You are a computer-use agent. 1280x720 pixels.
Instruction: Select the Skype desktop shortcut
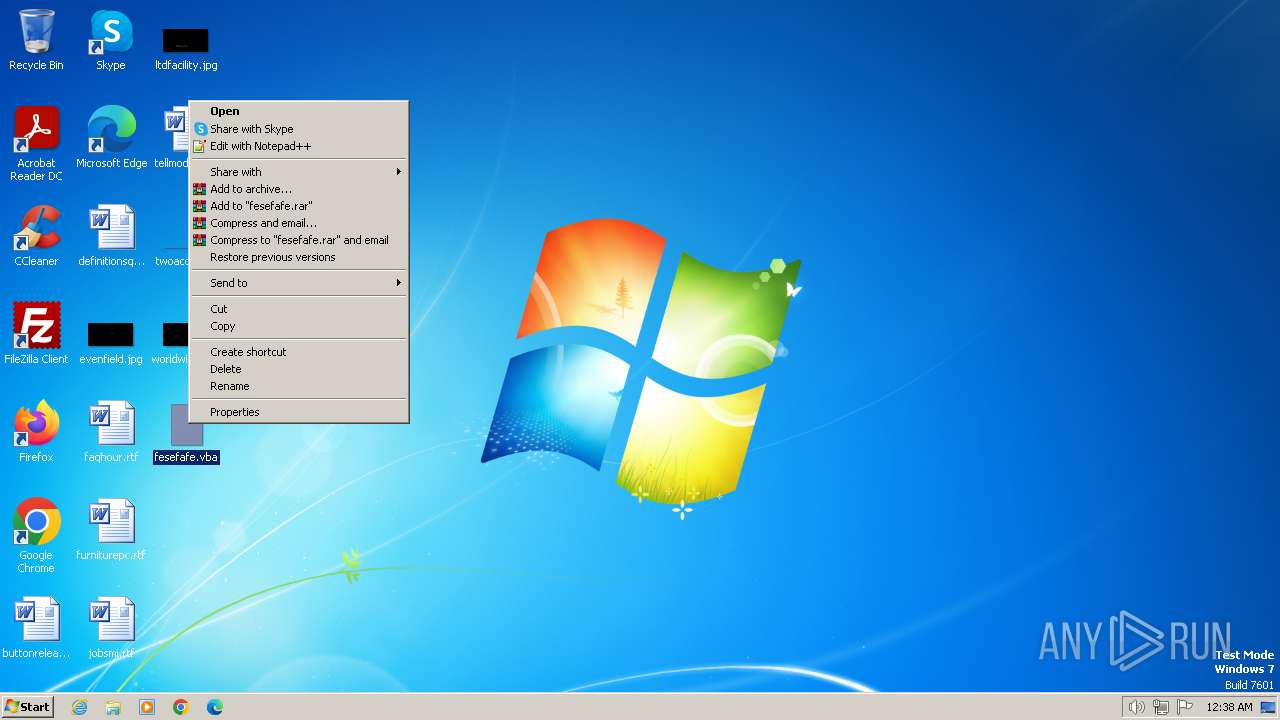click(x=111, y=40)
